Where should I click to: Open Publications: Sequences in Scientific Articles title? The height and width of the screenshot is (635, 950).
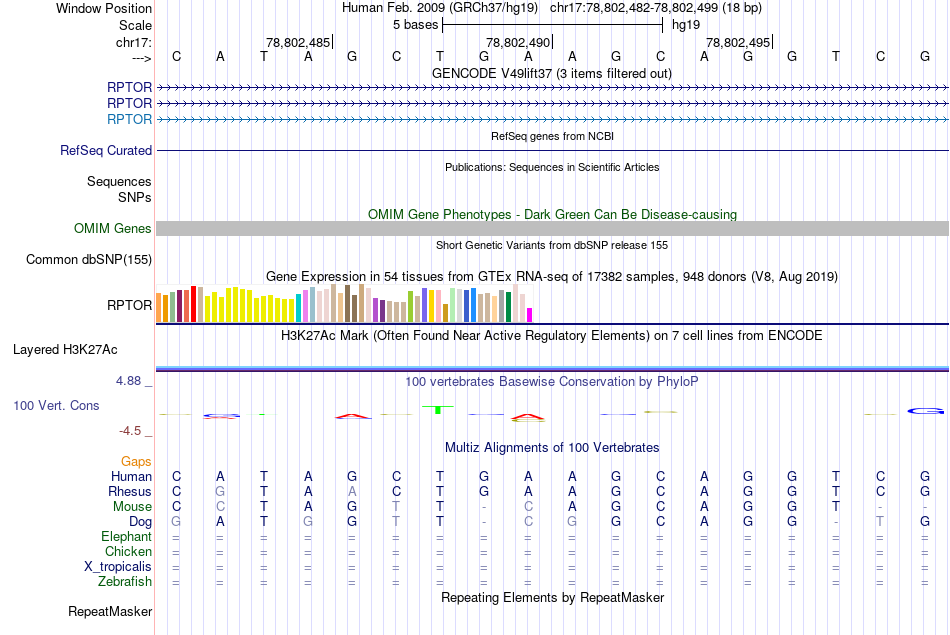point(552,167)
